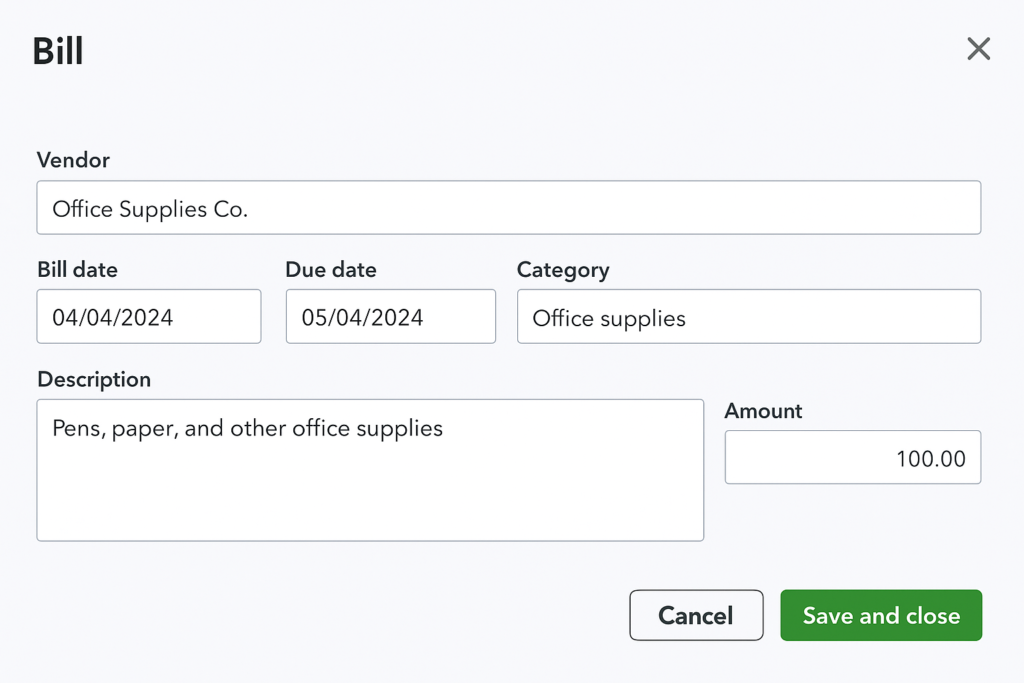
Task: Open the Due date picker field
Action: pos(390,317)
